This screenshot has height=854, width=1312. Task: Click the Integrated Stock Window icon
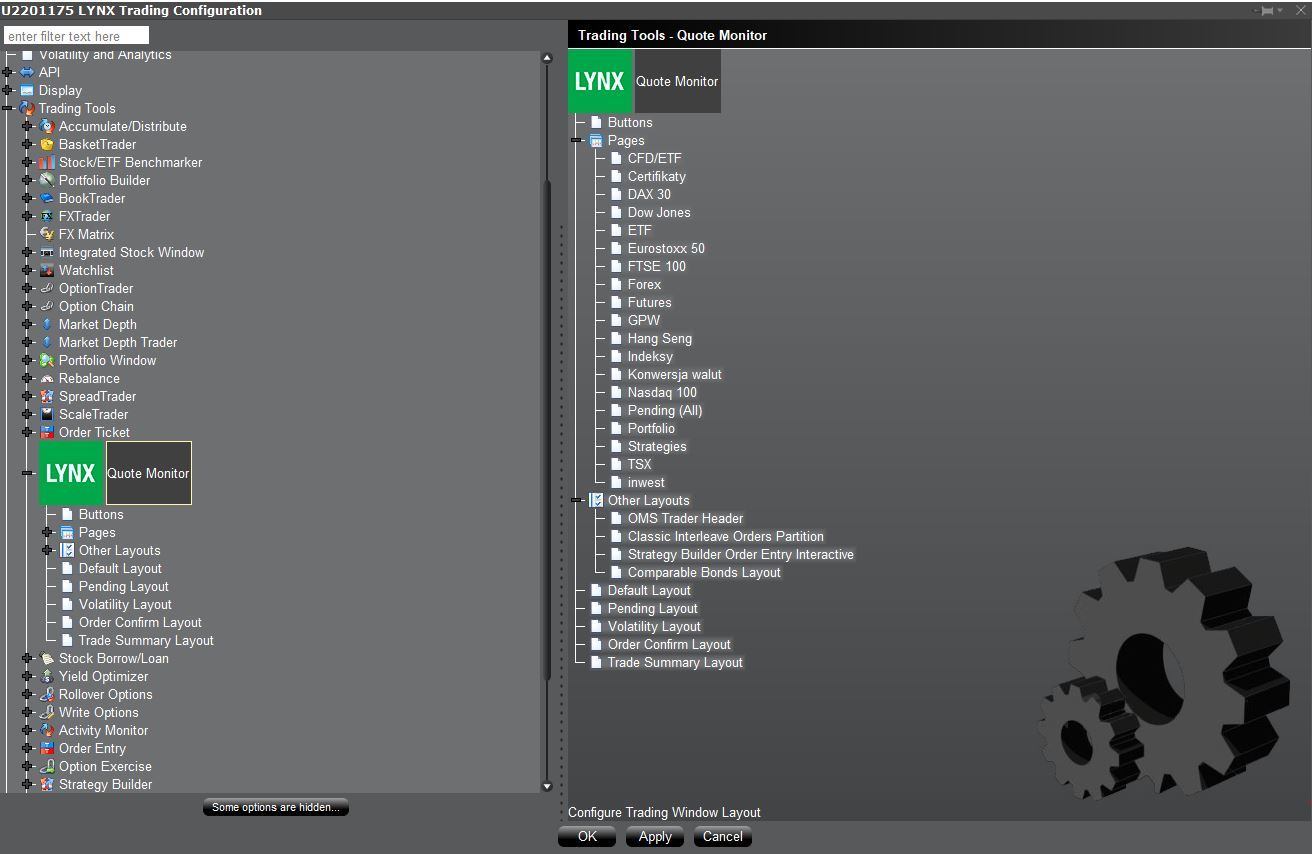click(46, 252)
